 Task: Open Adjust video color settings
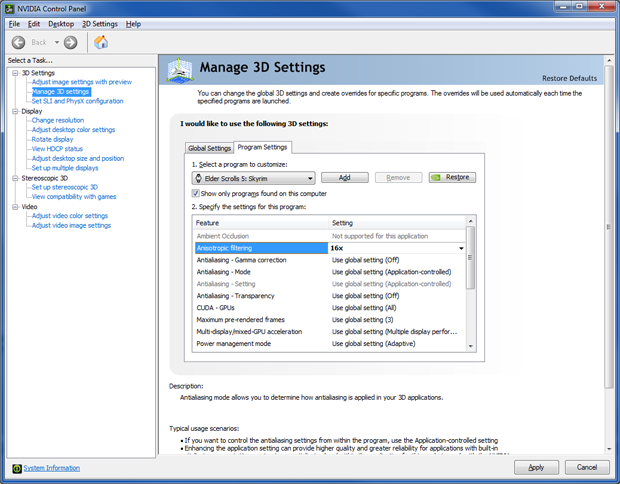click(x=70, y=216)
